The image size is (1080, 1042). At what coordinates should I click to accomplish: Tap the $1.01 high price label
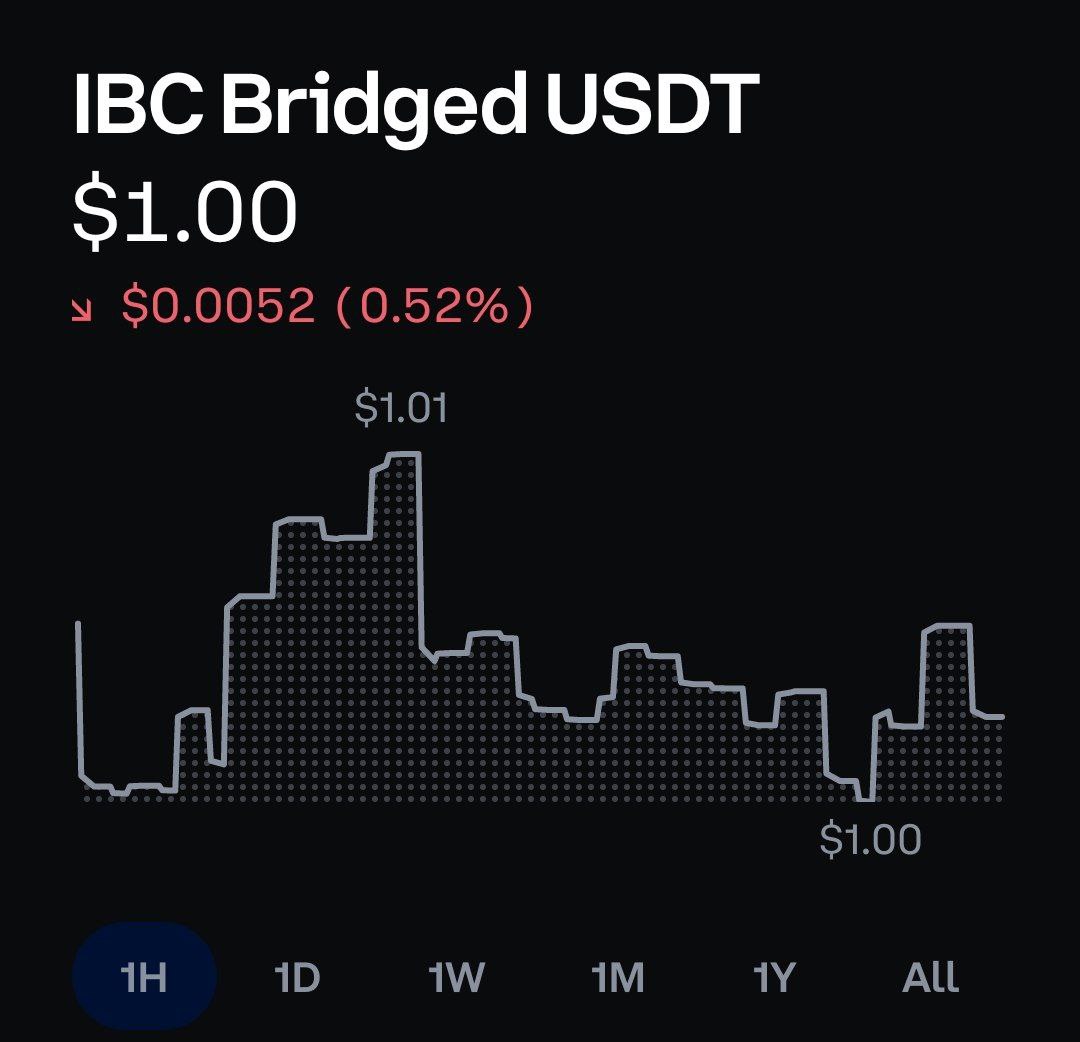pyautogui.click(x=401, y=407)
